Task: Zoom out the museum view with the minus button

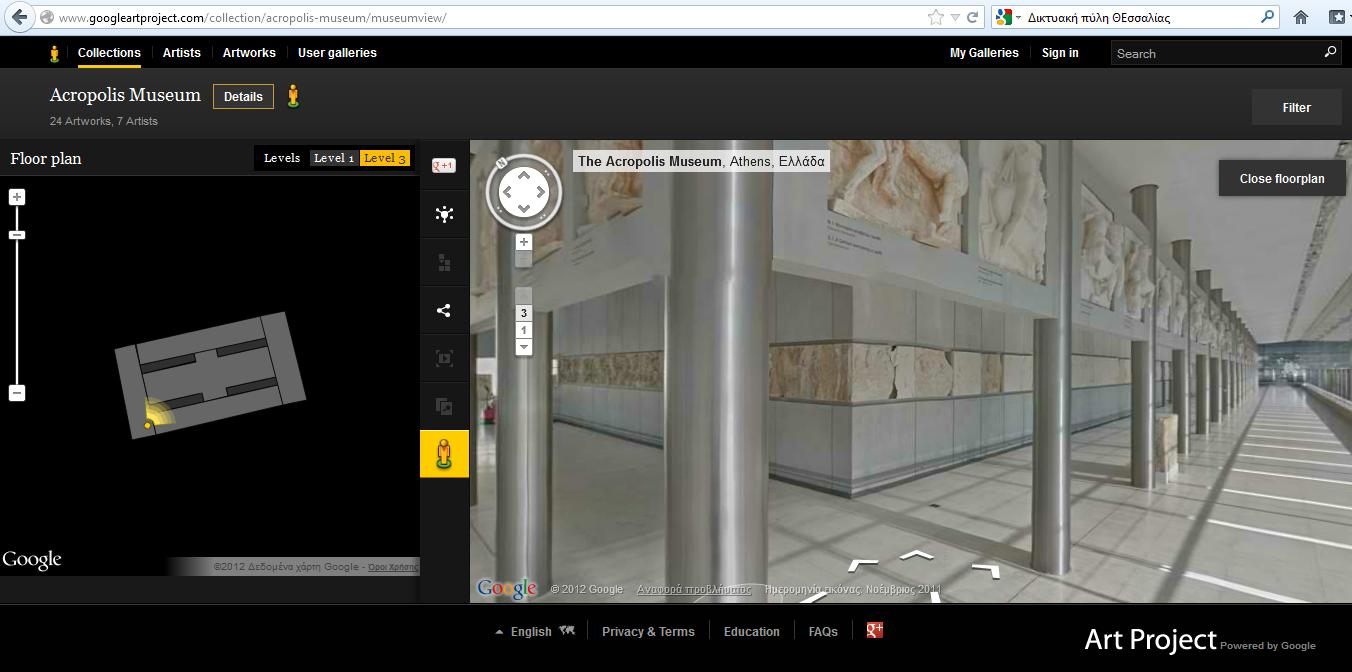Action: tap(524, 259)
